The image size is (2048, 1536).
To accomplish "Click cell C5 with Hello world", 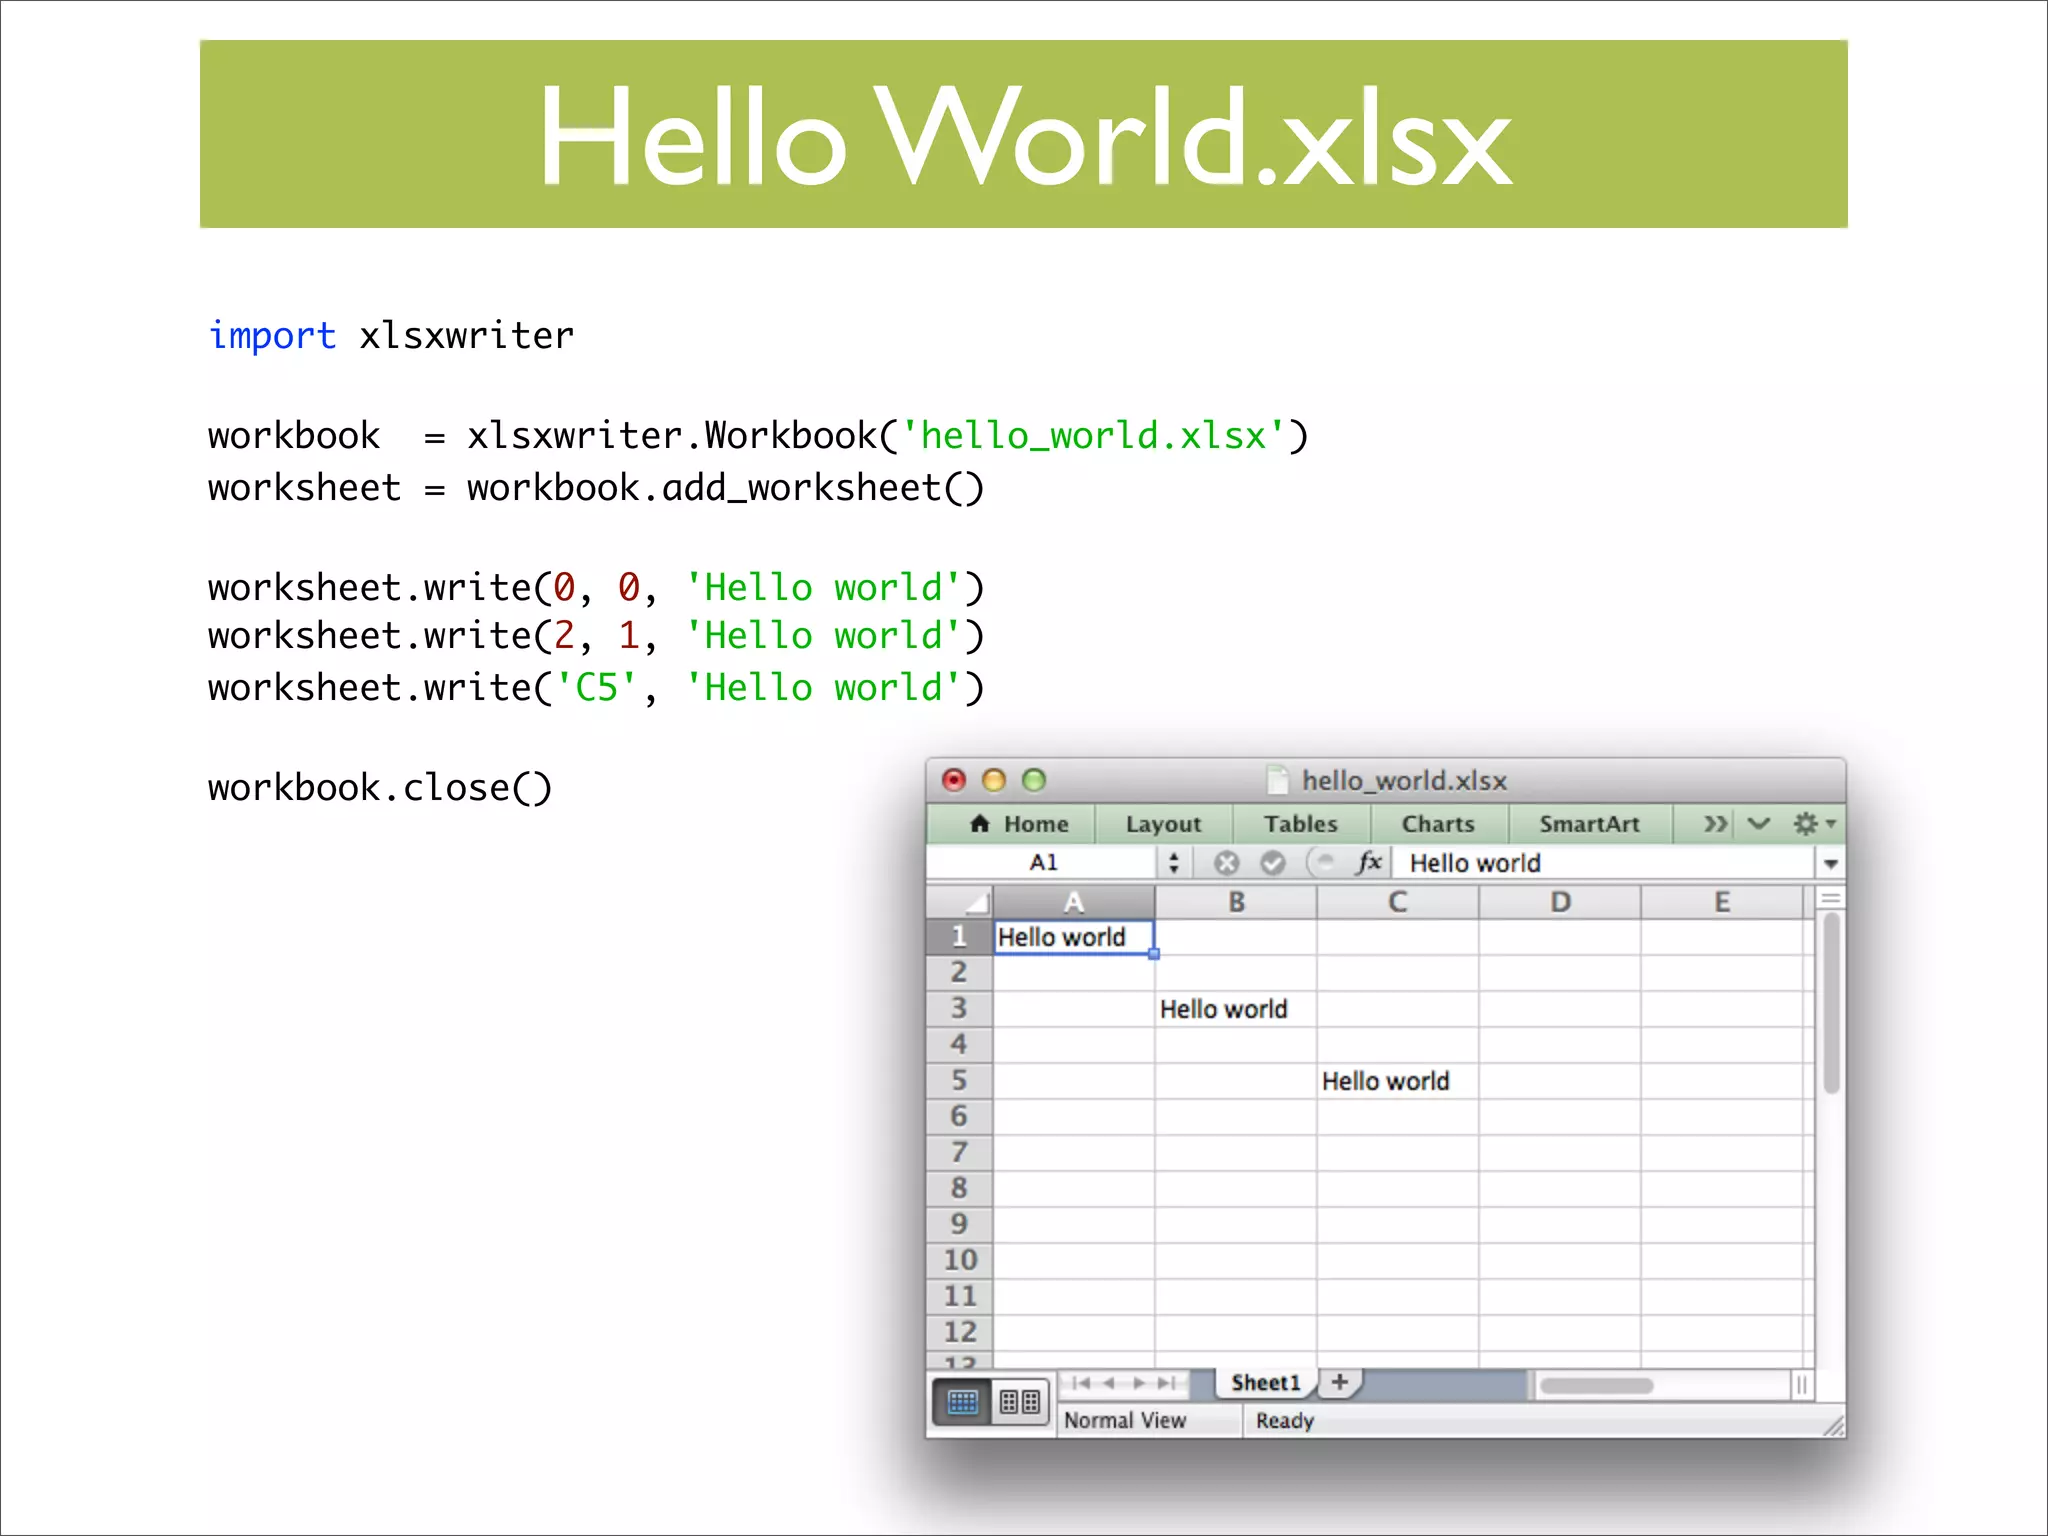I will pos(1398,1081).
